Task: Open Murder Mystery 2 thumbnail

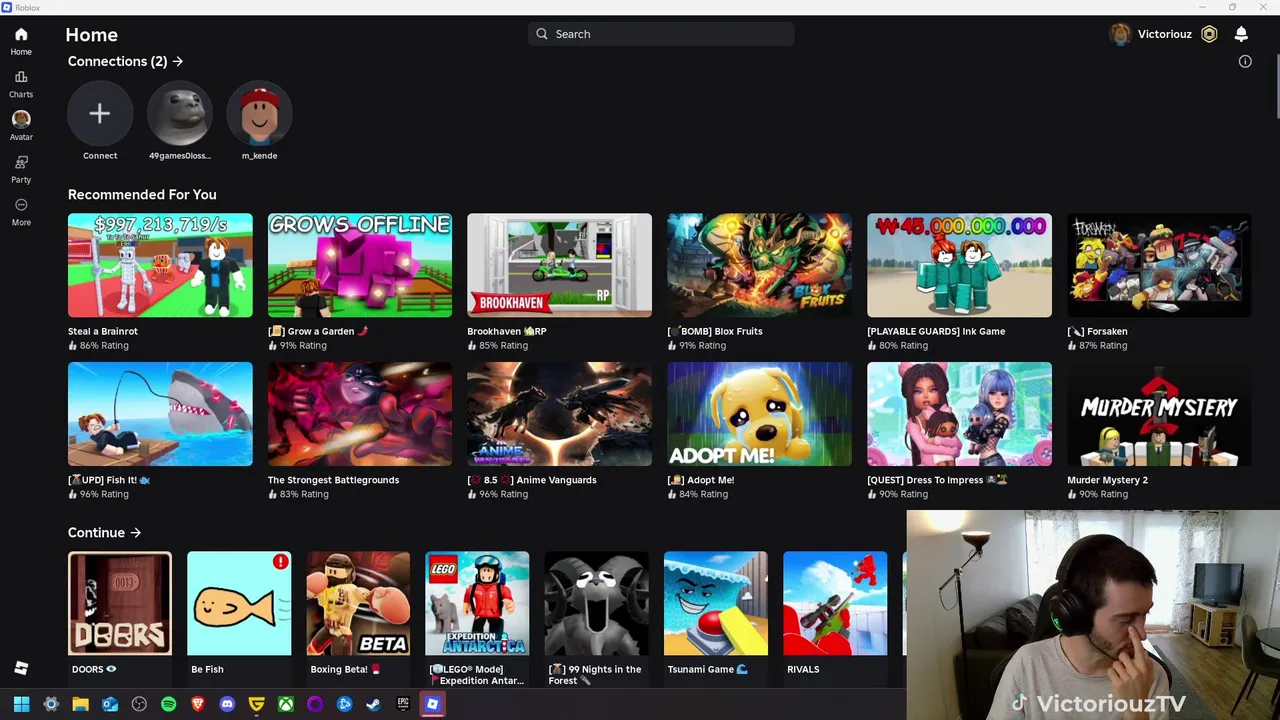Action: point(1159,414)
